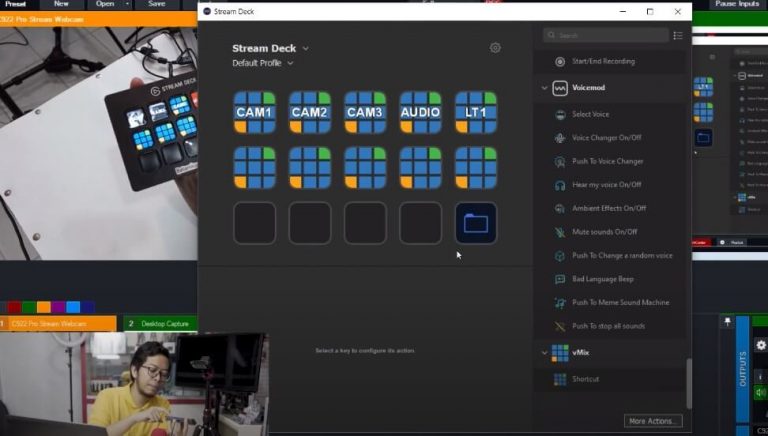768x436 pixels.
Task: Click Mute sounds On/Off action
Action: (604, 232)
